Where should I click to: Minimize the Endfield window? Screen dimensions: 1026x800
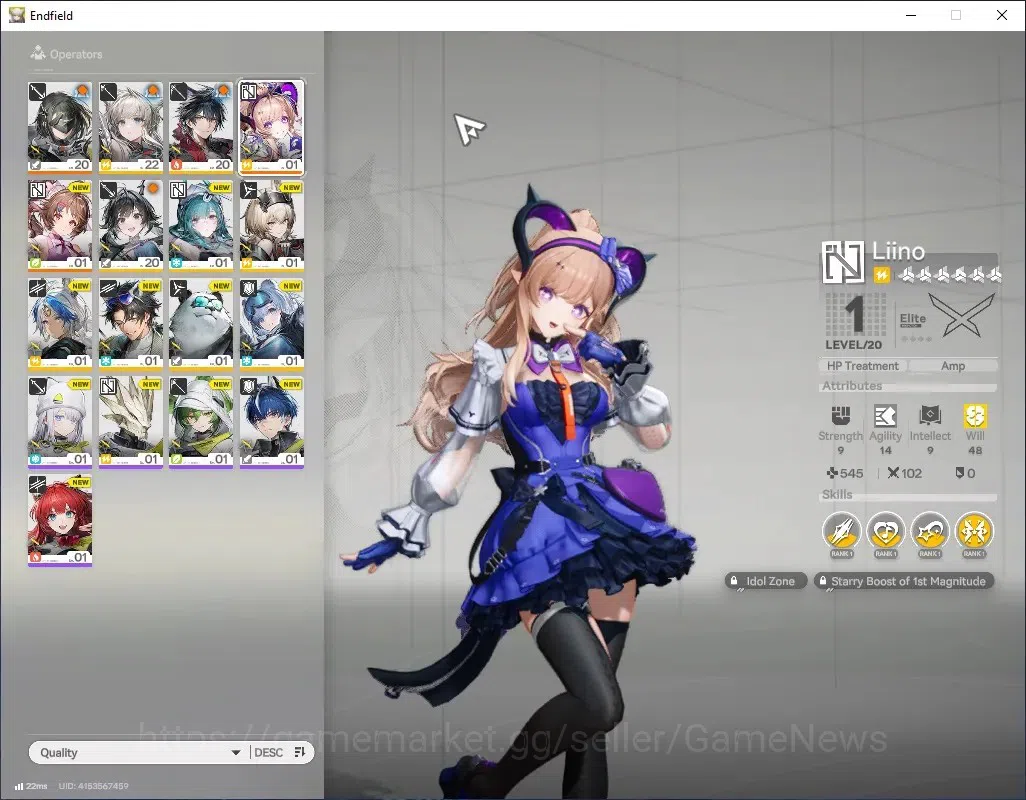pyautogui.click(x=910, y=15)
